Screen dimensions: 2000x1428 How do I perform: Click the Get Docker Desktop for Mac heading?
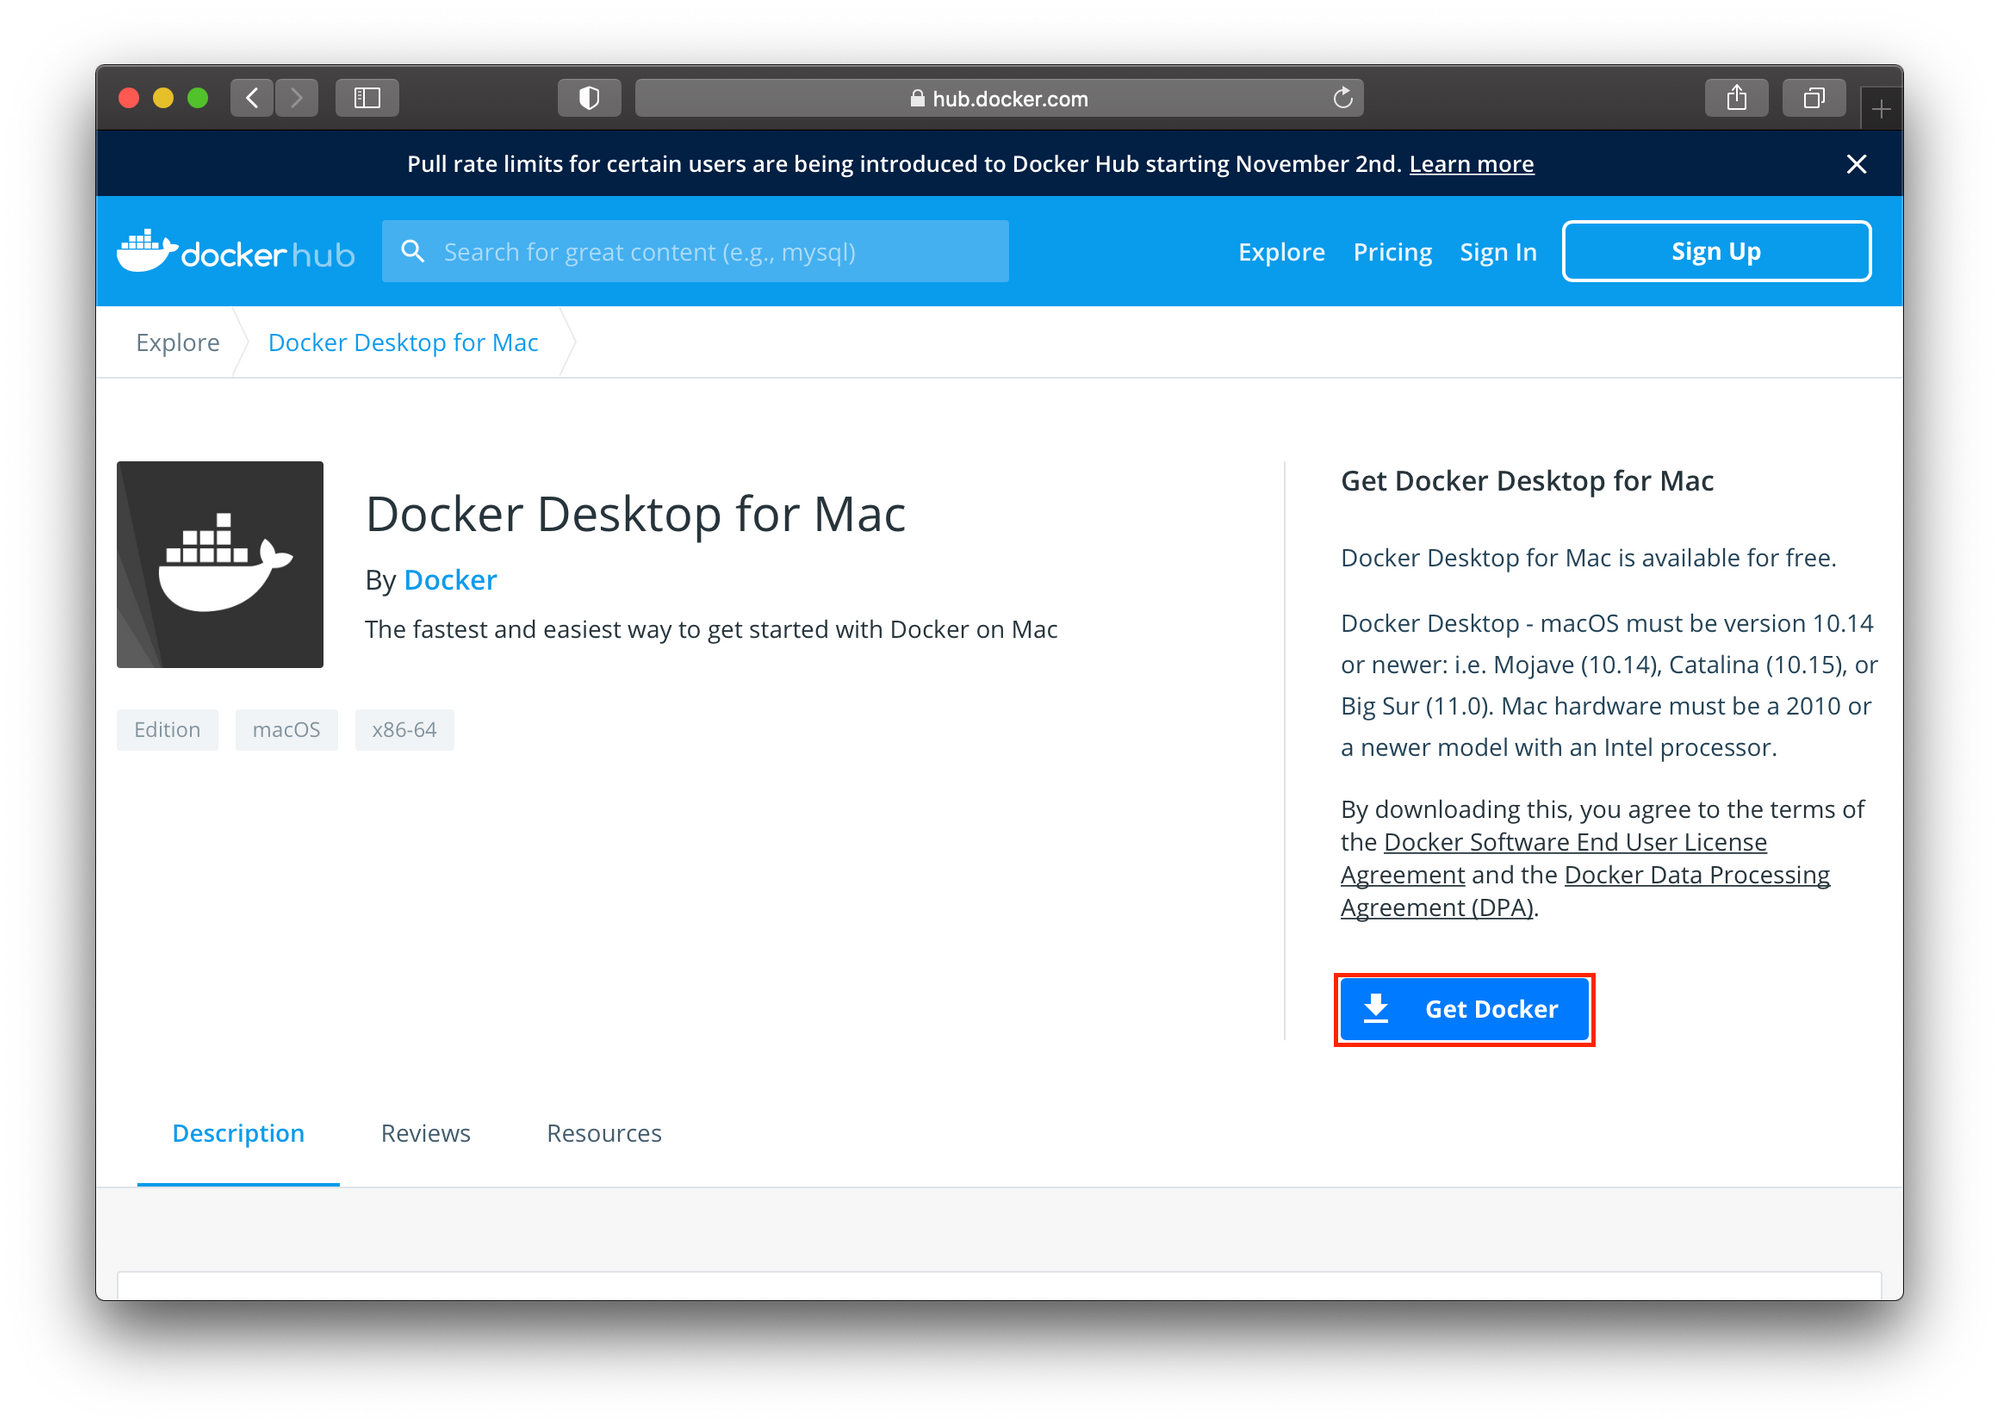click(x=1527, y=481)
